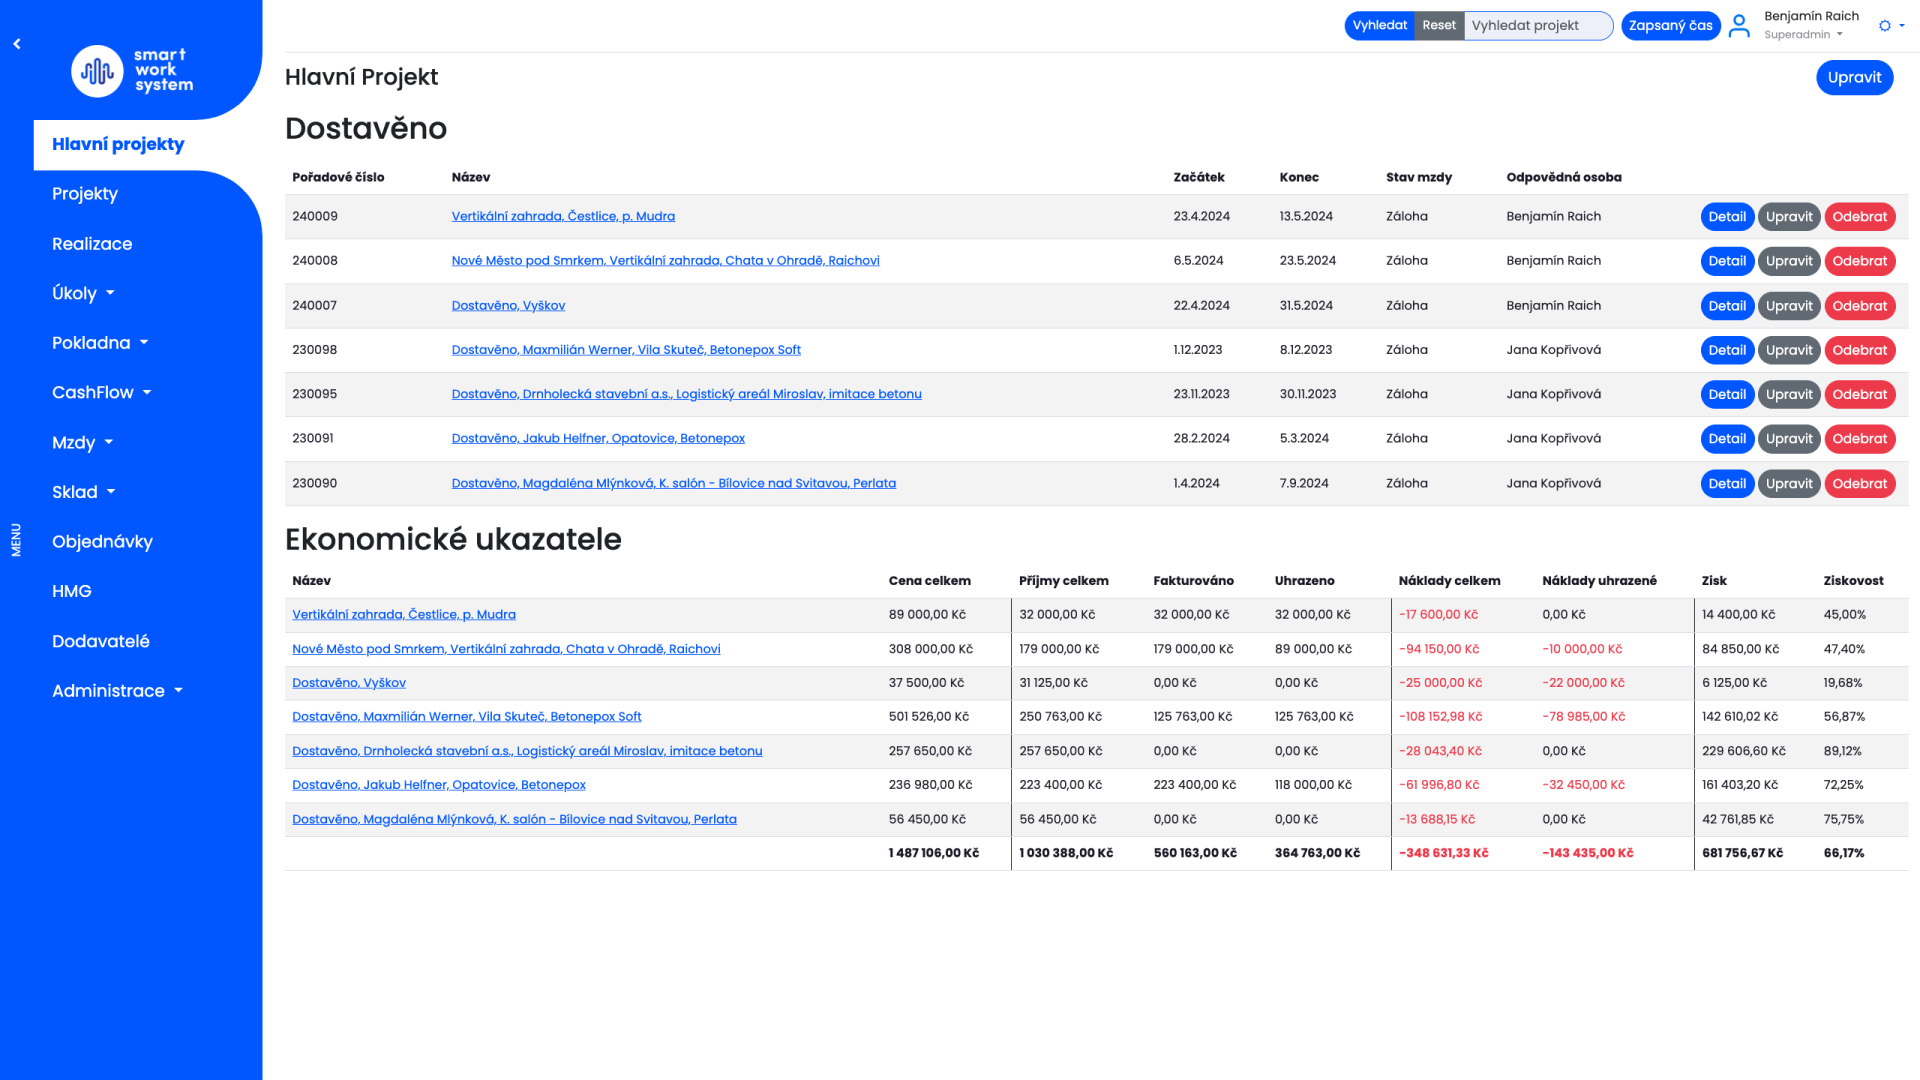Open Realizace menu item
Image resolution: width=1920 pixels, height=1080 pixels.
click(x=92, y=244)
